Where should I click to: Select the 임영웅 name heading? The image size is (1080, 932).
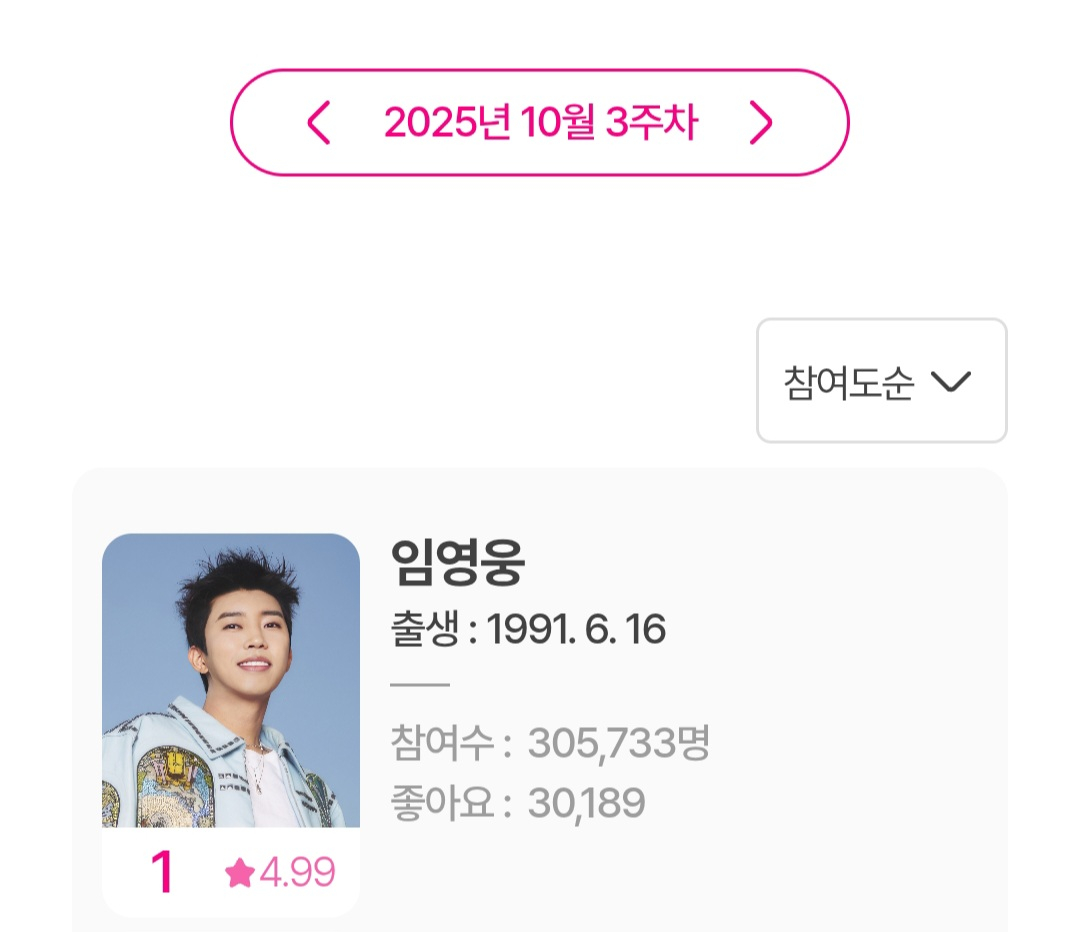(458, 564)
